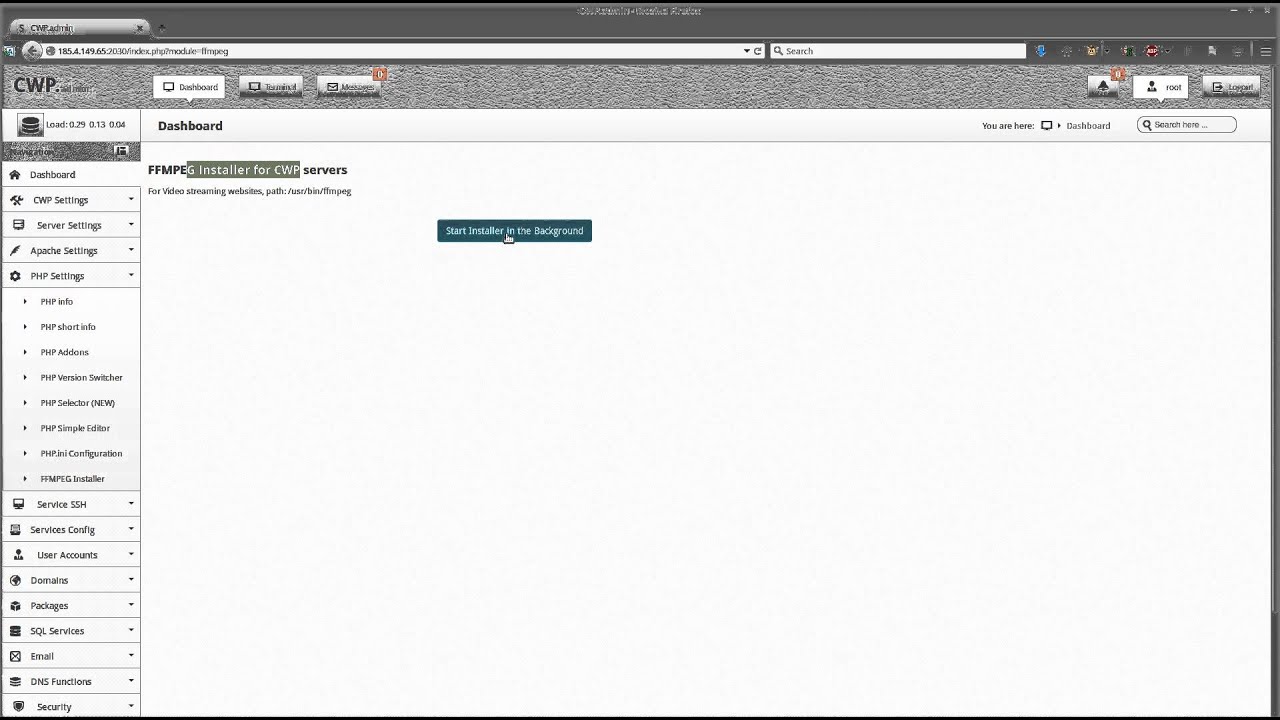Click the Email envelope icon
The width and height of the screenshot is (1280, 720).
coord(15,656)
